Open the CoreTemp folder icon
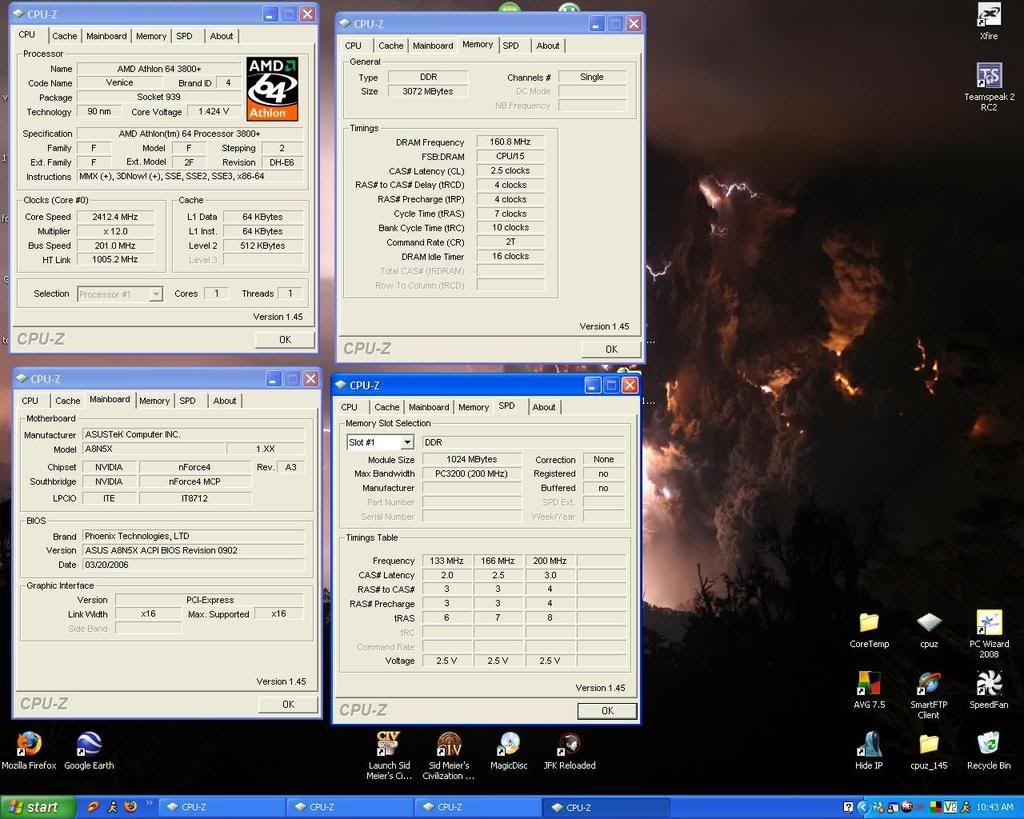This screenshot has width=1024, height=819. (x=869, y=630)
